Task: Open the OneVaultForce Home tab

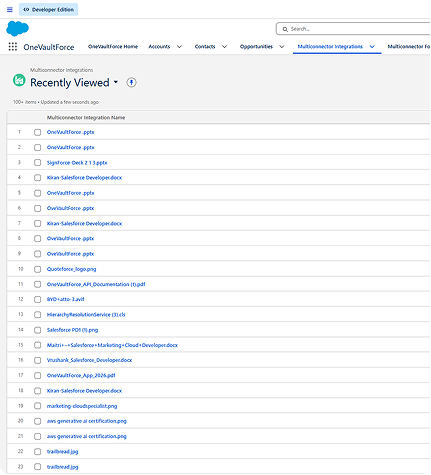Action: [113, 47]
